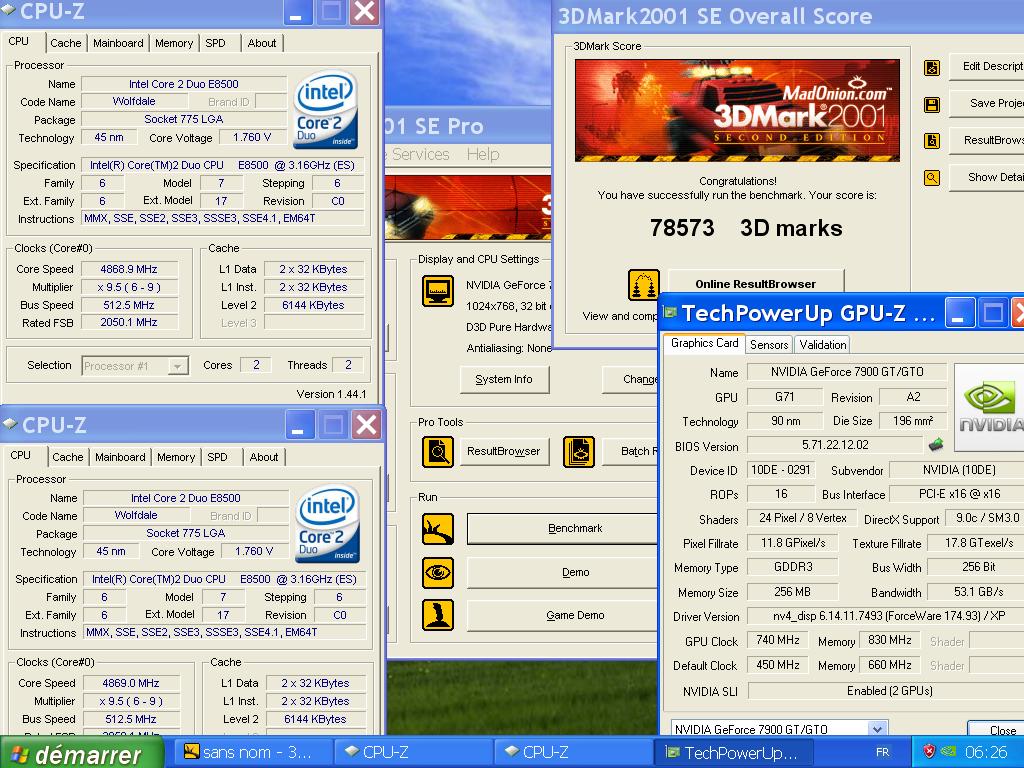
Task: Click the Pro Tools ResultBrowser magnifier icon
Action: click(x=438, y=451)
